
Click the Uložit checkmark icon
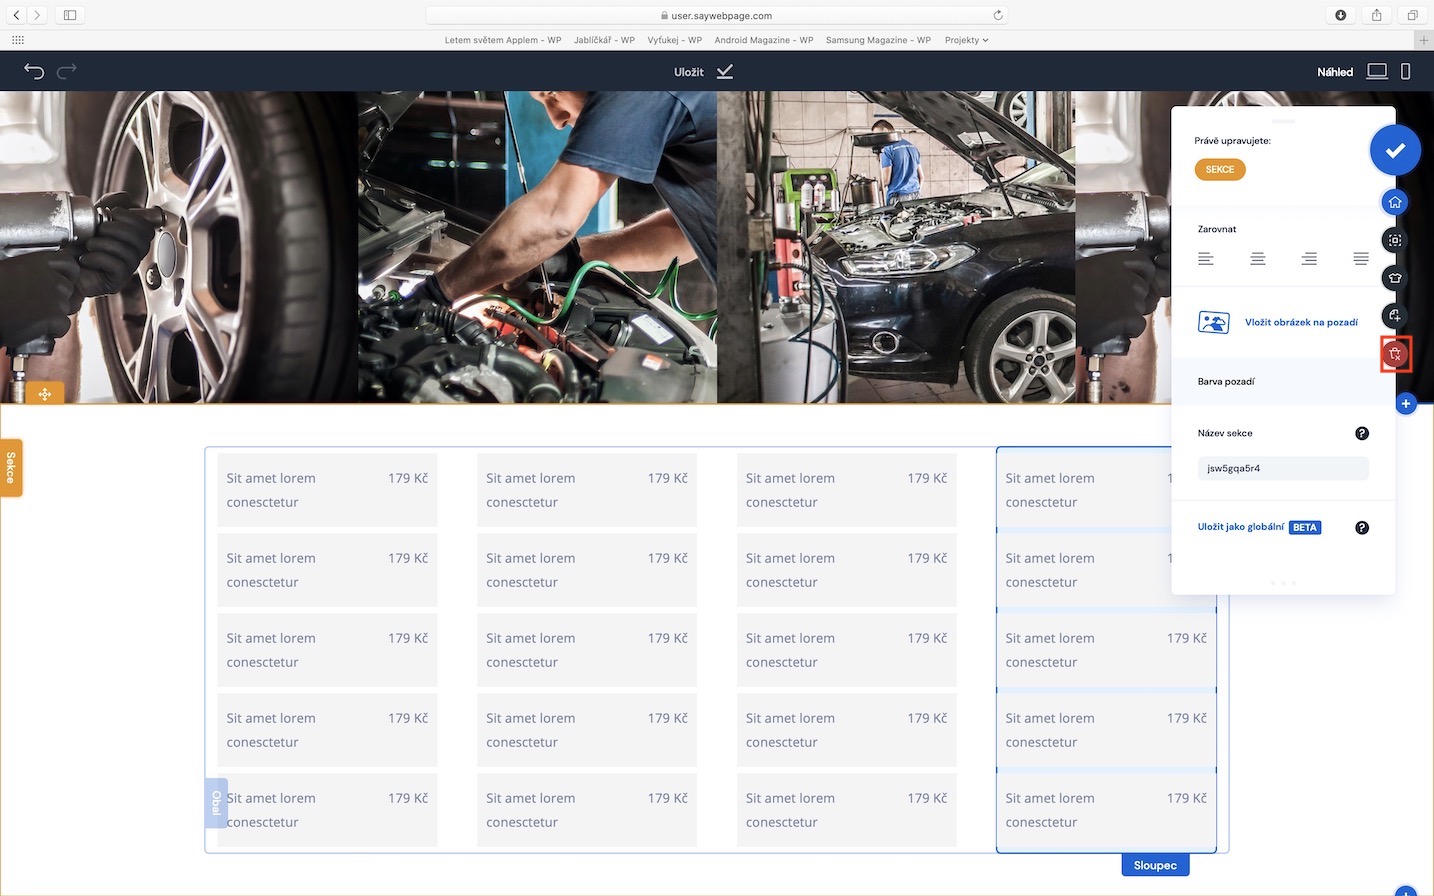[725, 71]
